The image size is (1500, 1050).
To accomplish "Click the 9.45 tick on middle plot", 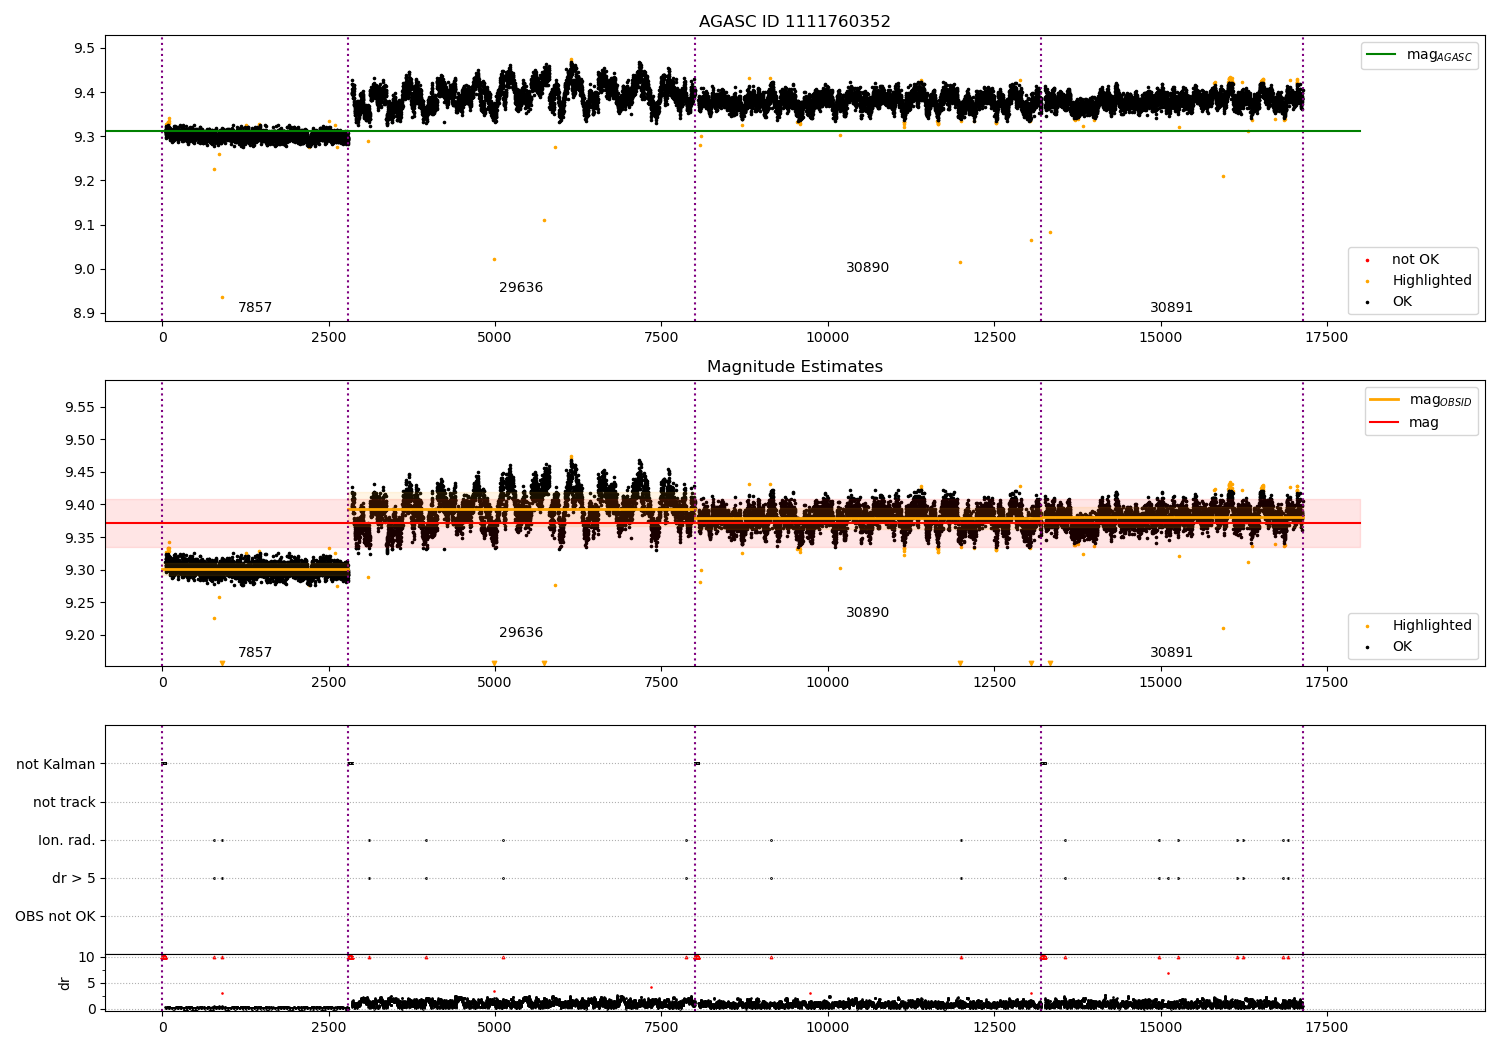I will click(81, 473).
